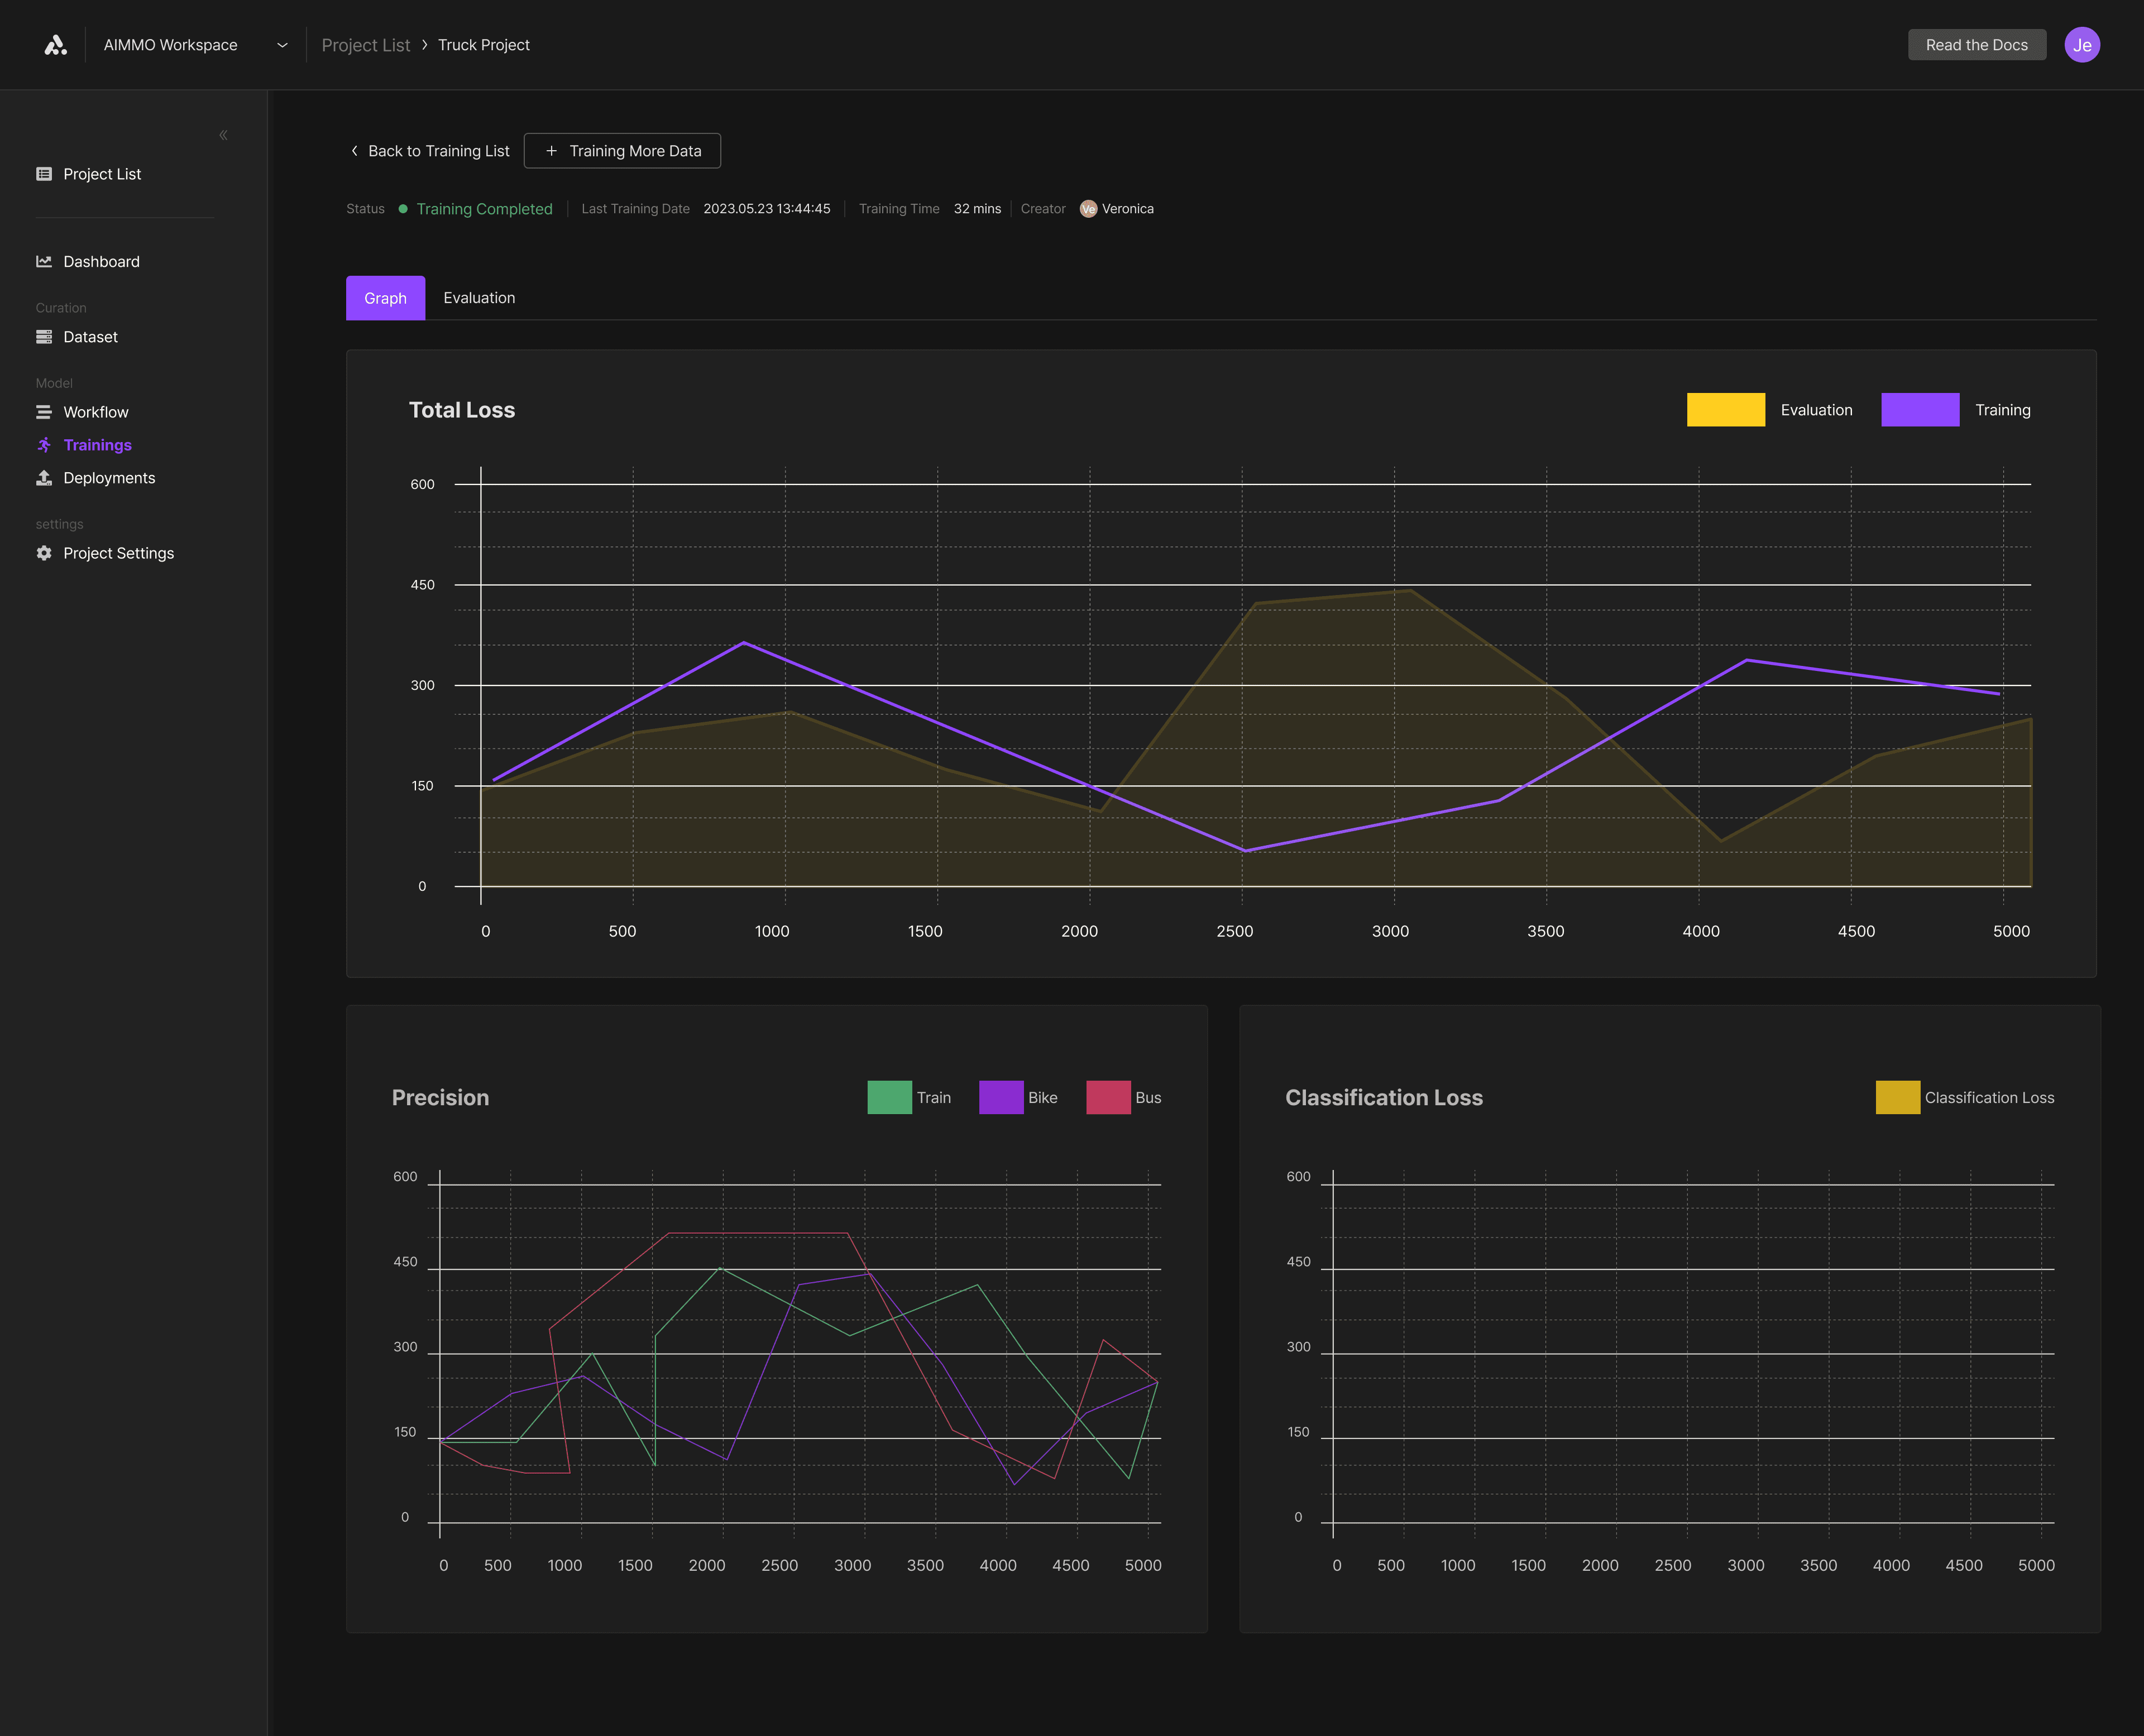
Task: Click the Bike purple legend swatch
Action: pyautogui.click(x=1000, y=1097)
